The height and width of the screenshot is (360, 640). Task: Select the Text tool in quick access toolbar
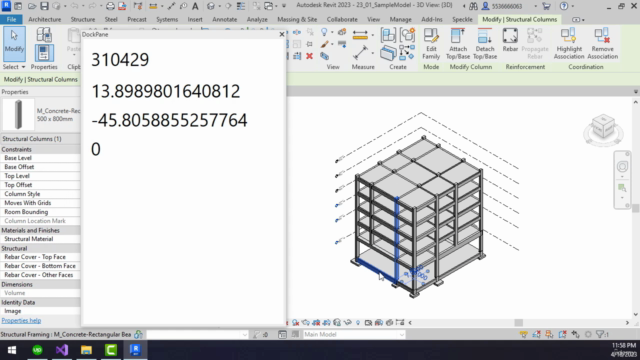195,6
